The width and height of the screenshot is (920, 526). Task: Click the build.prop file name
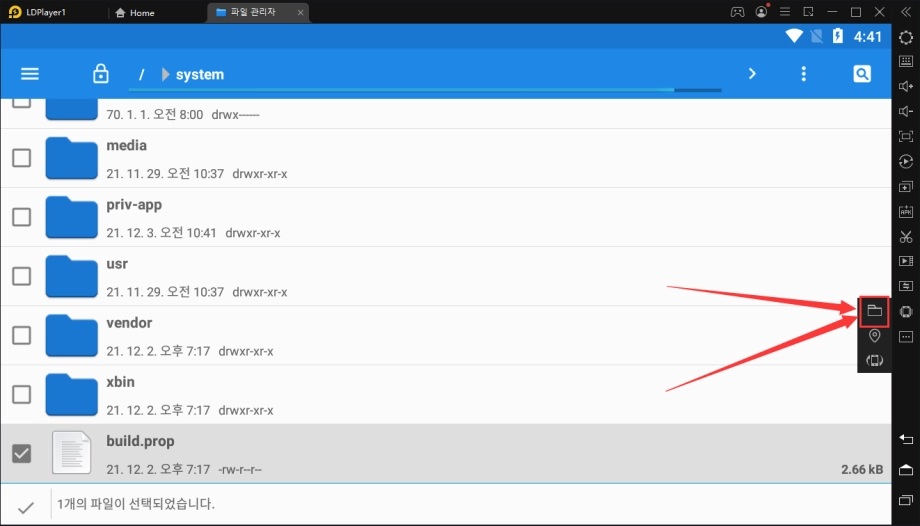[140, 441]
